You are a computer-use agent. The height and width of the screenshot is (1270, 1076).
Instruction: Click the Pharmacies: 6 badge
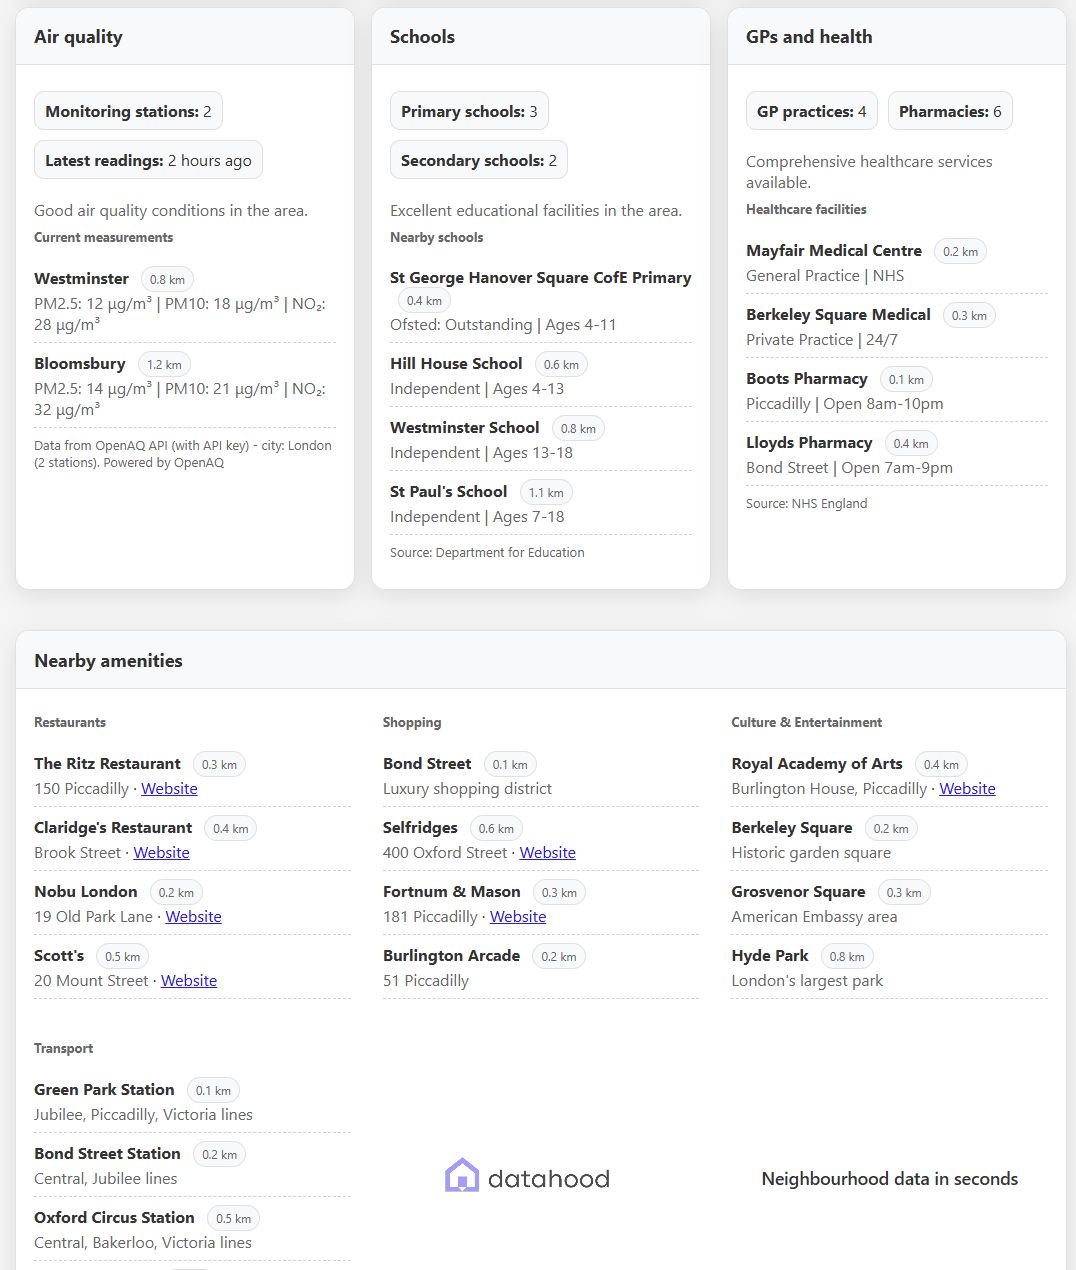pyautogui.click(x=950, y=111)
